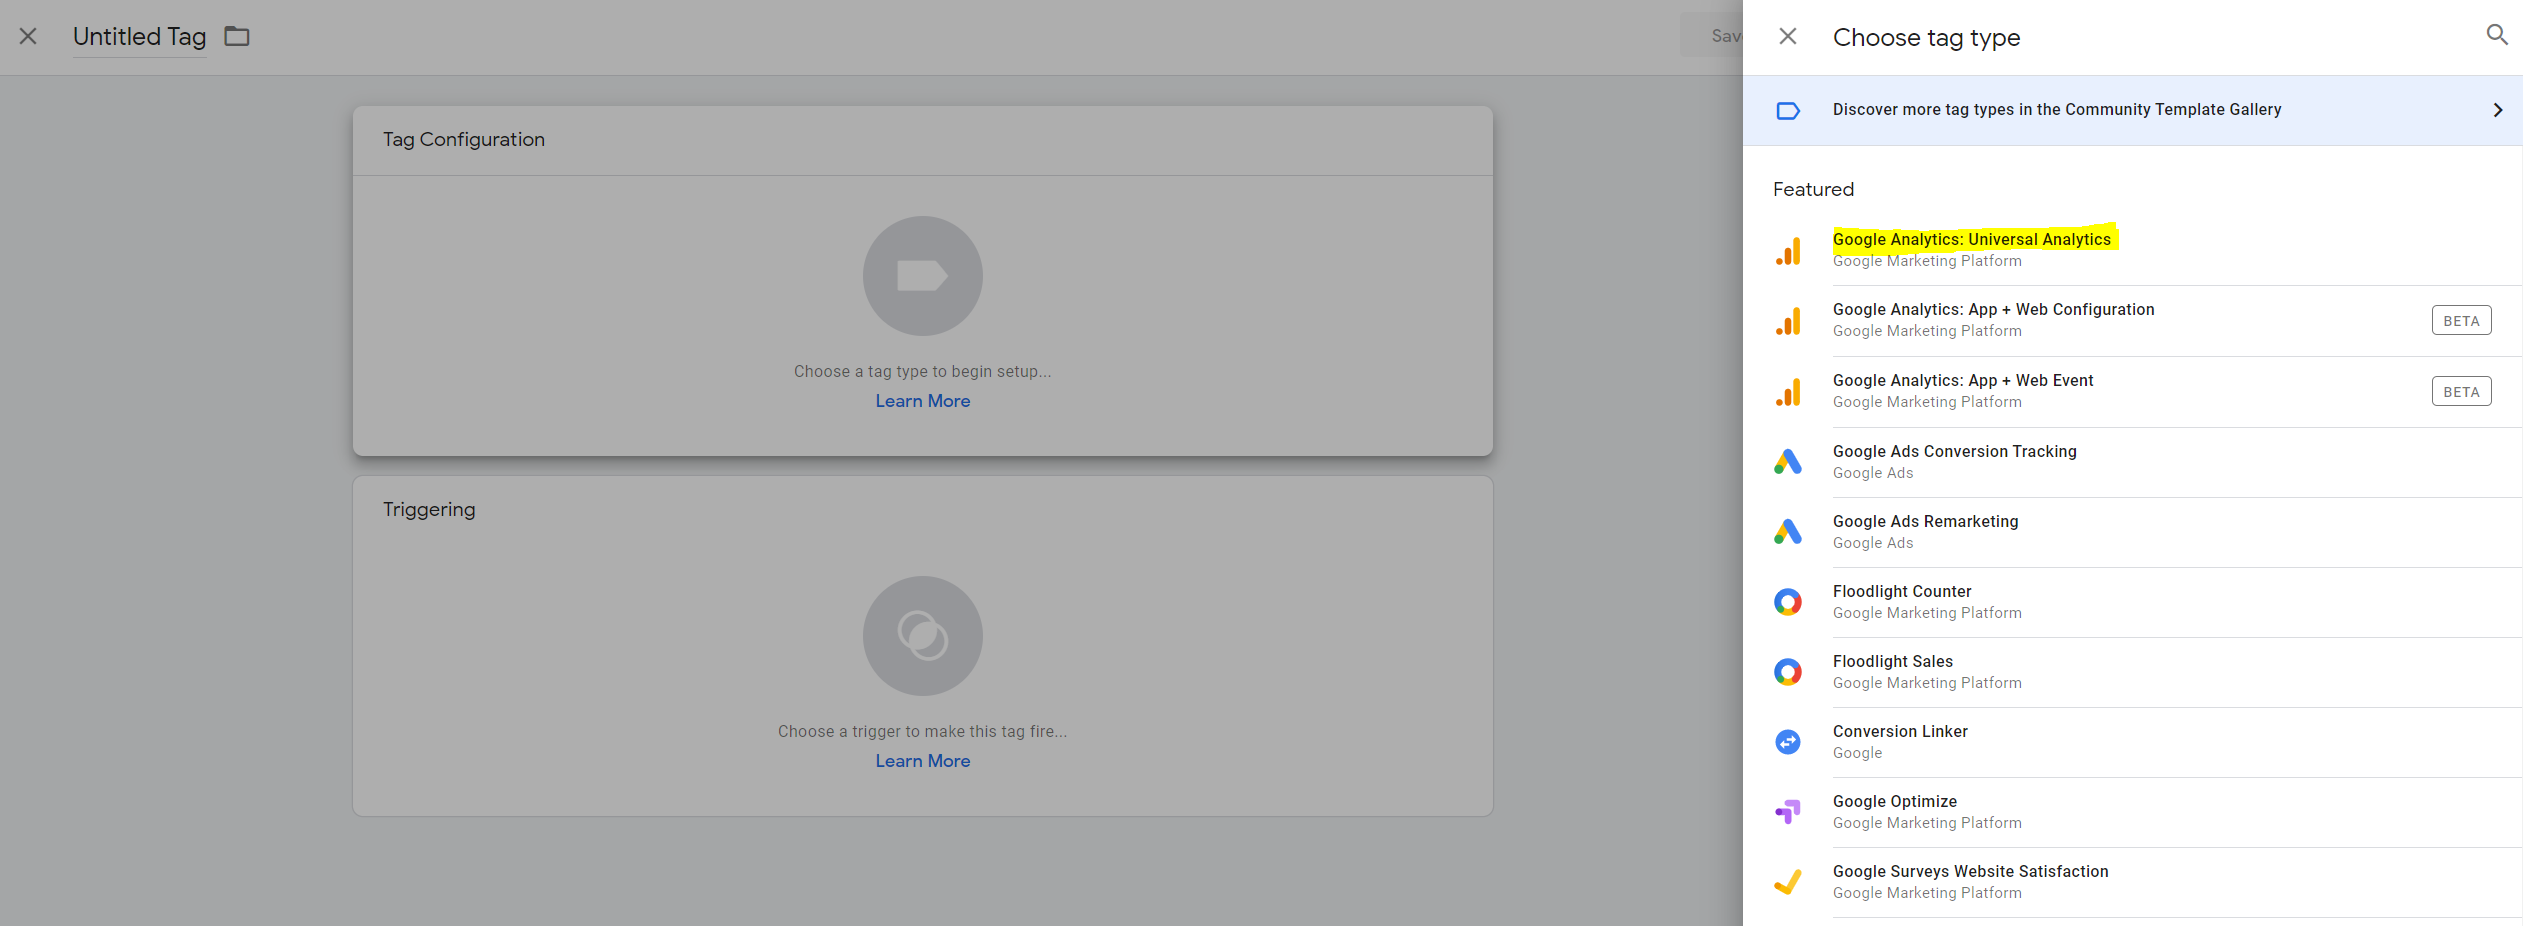Click the Tag Configuration heading
The width and height of the screenshot is (2523, 926).
[464, 140]
